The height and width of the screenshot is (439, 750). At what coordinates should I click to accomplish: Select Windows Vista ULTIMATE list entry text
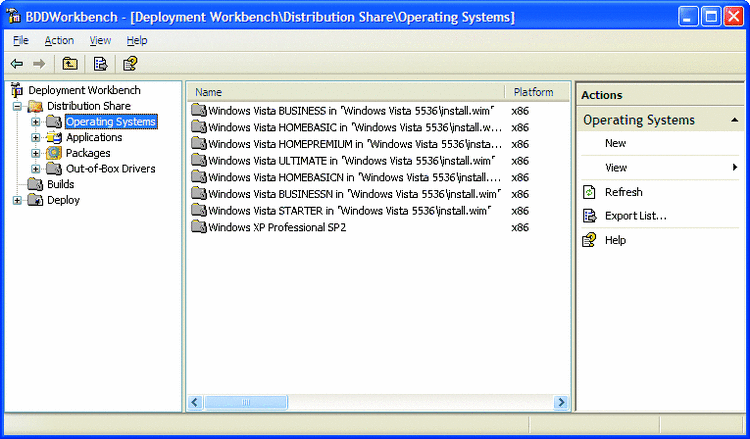[352, 161]
